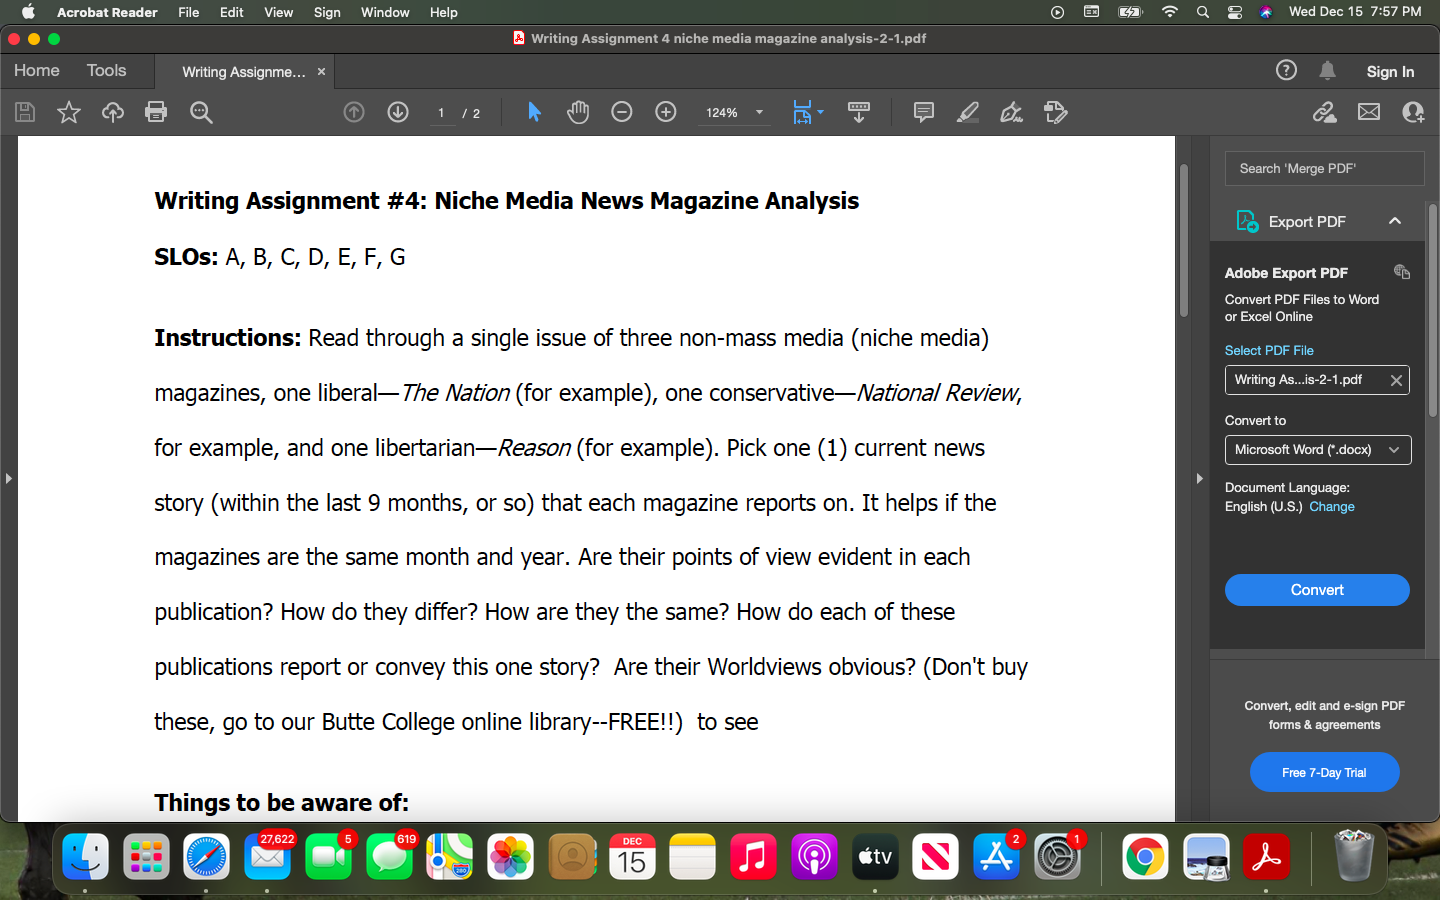
Task: Bookmark file with the star icon
Action: 69,112
